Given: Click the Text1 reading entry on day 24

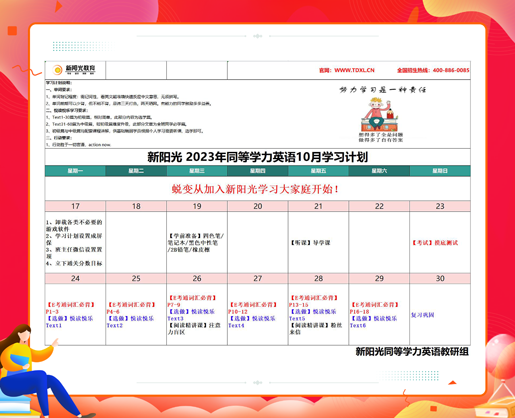Looking at the screenshot, I should coord(54,325).
